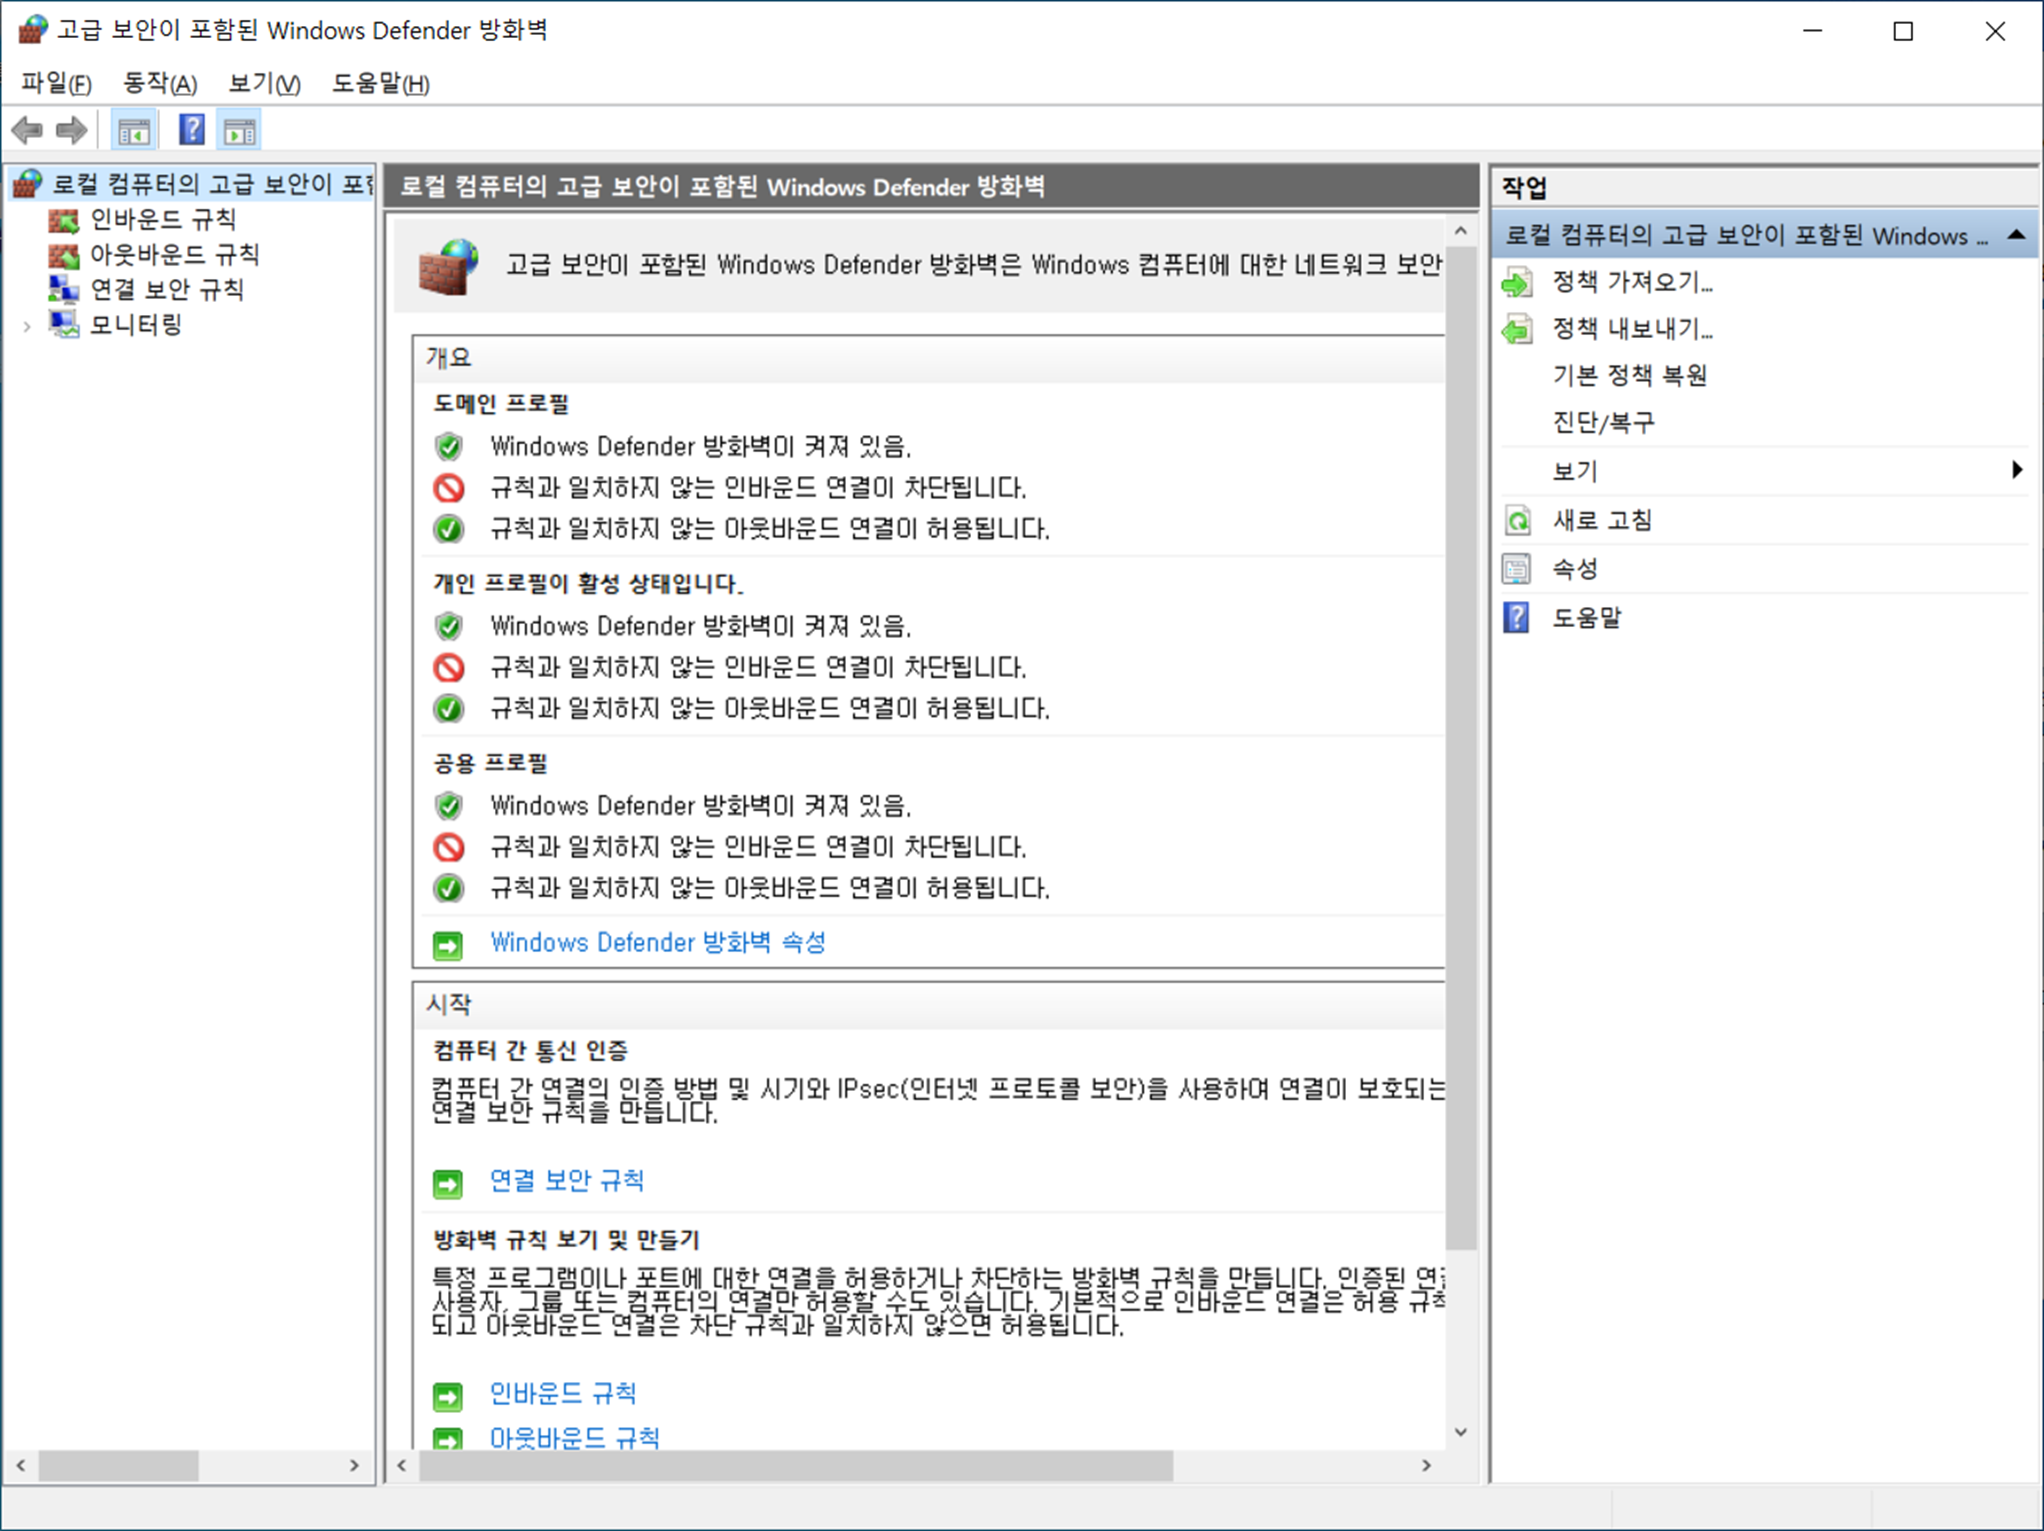
Task: Open Windows Defender 방화벽 속성 link
Action: coord(658,942)
